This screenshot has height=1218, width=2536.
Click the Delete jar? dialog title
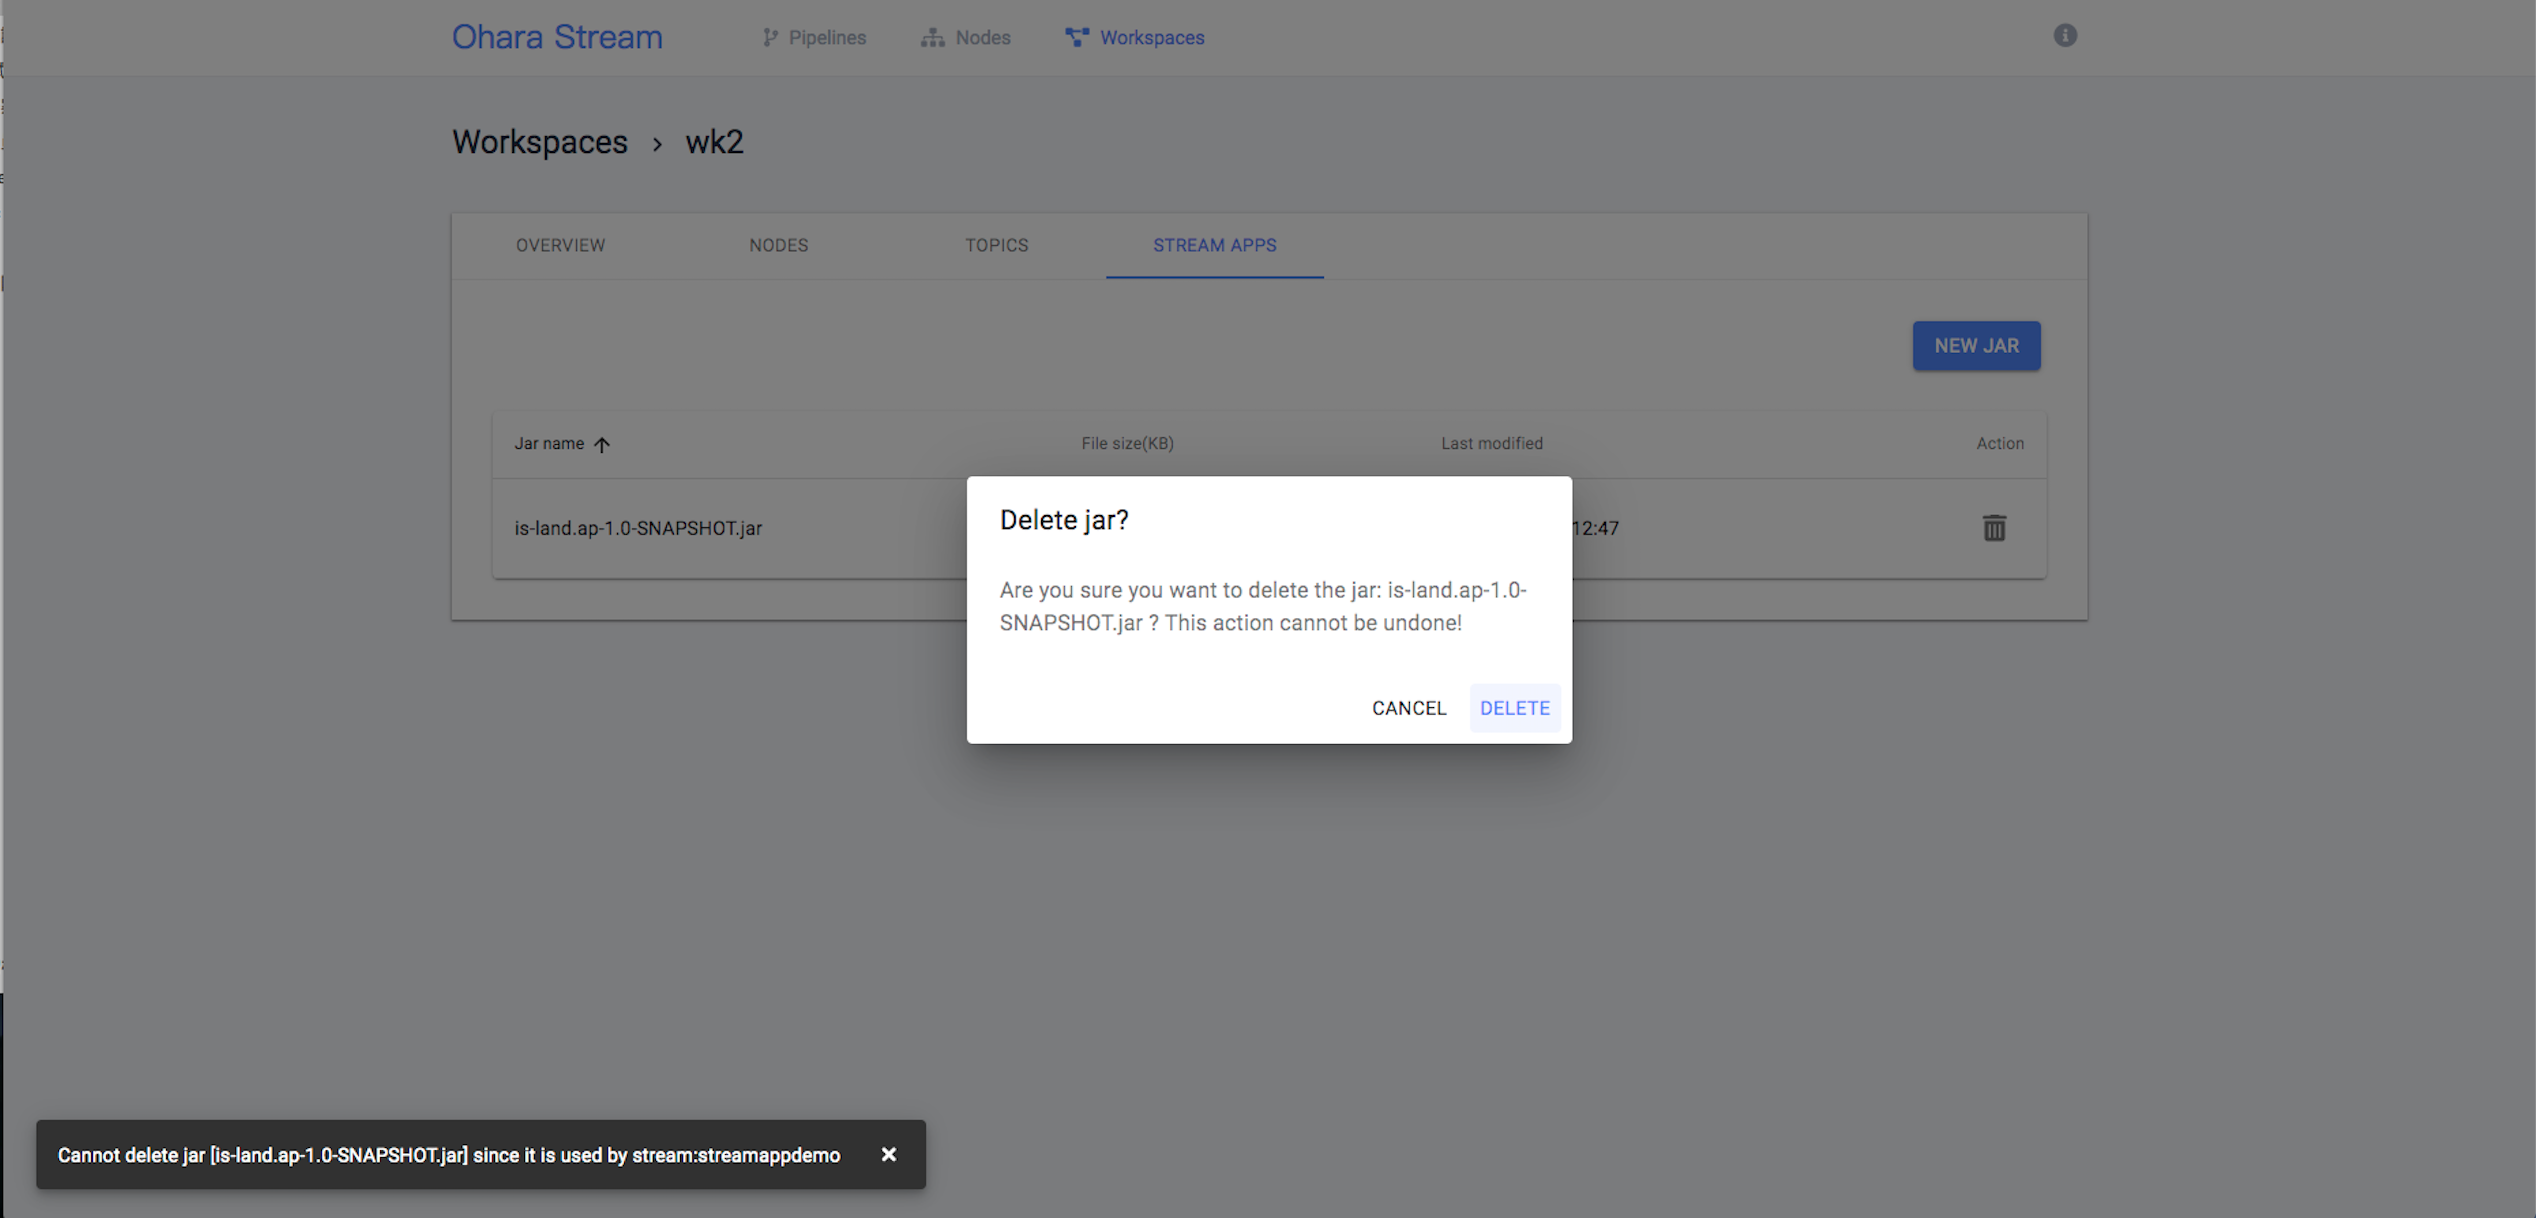1064,520
